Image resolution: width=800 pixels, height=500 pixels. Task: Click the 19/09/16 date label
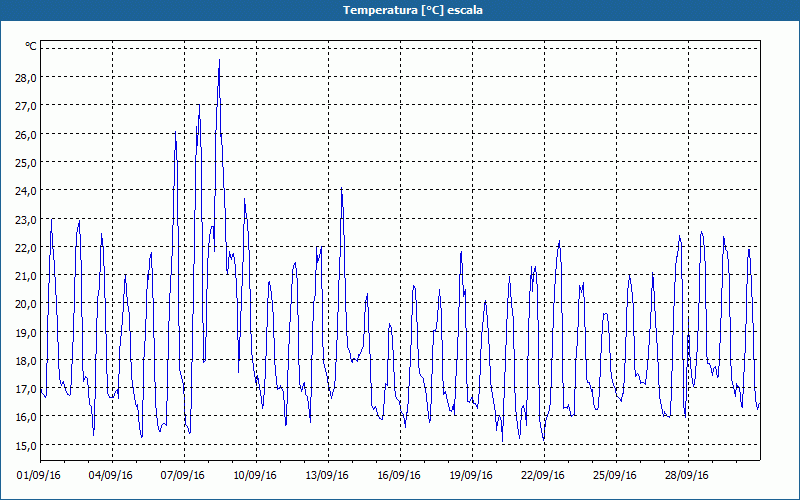click(471, 475)
